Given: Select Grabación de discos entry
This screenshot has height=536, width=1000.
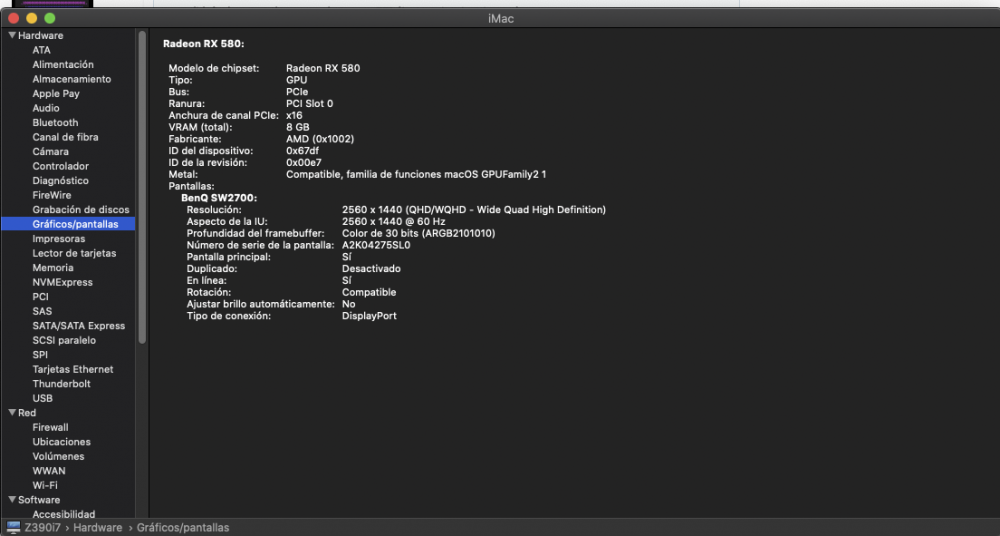Looking at the screenshot, I should pos(81,210).
